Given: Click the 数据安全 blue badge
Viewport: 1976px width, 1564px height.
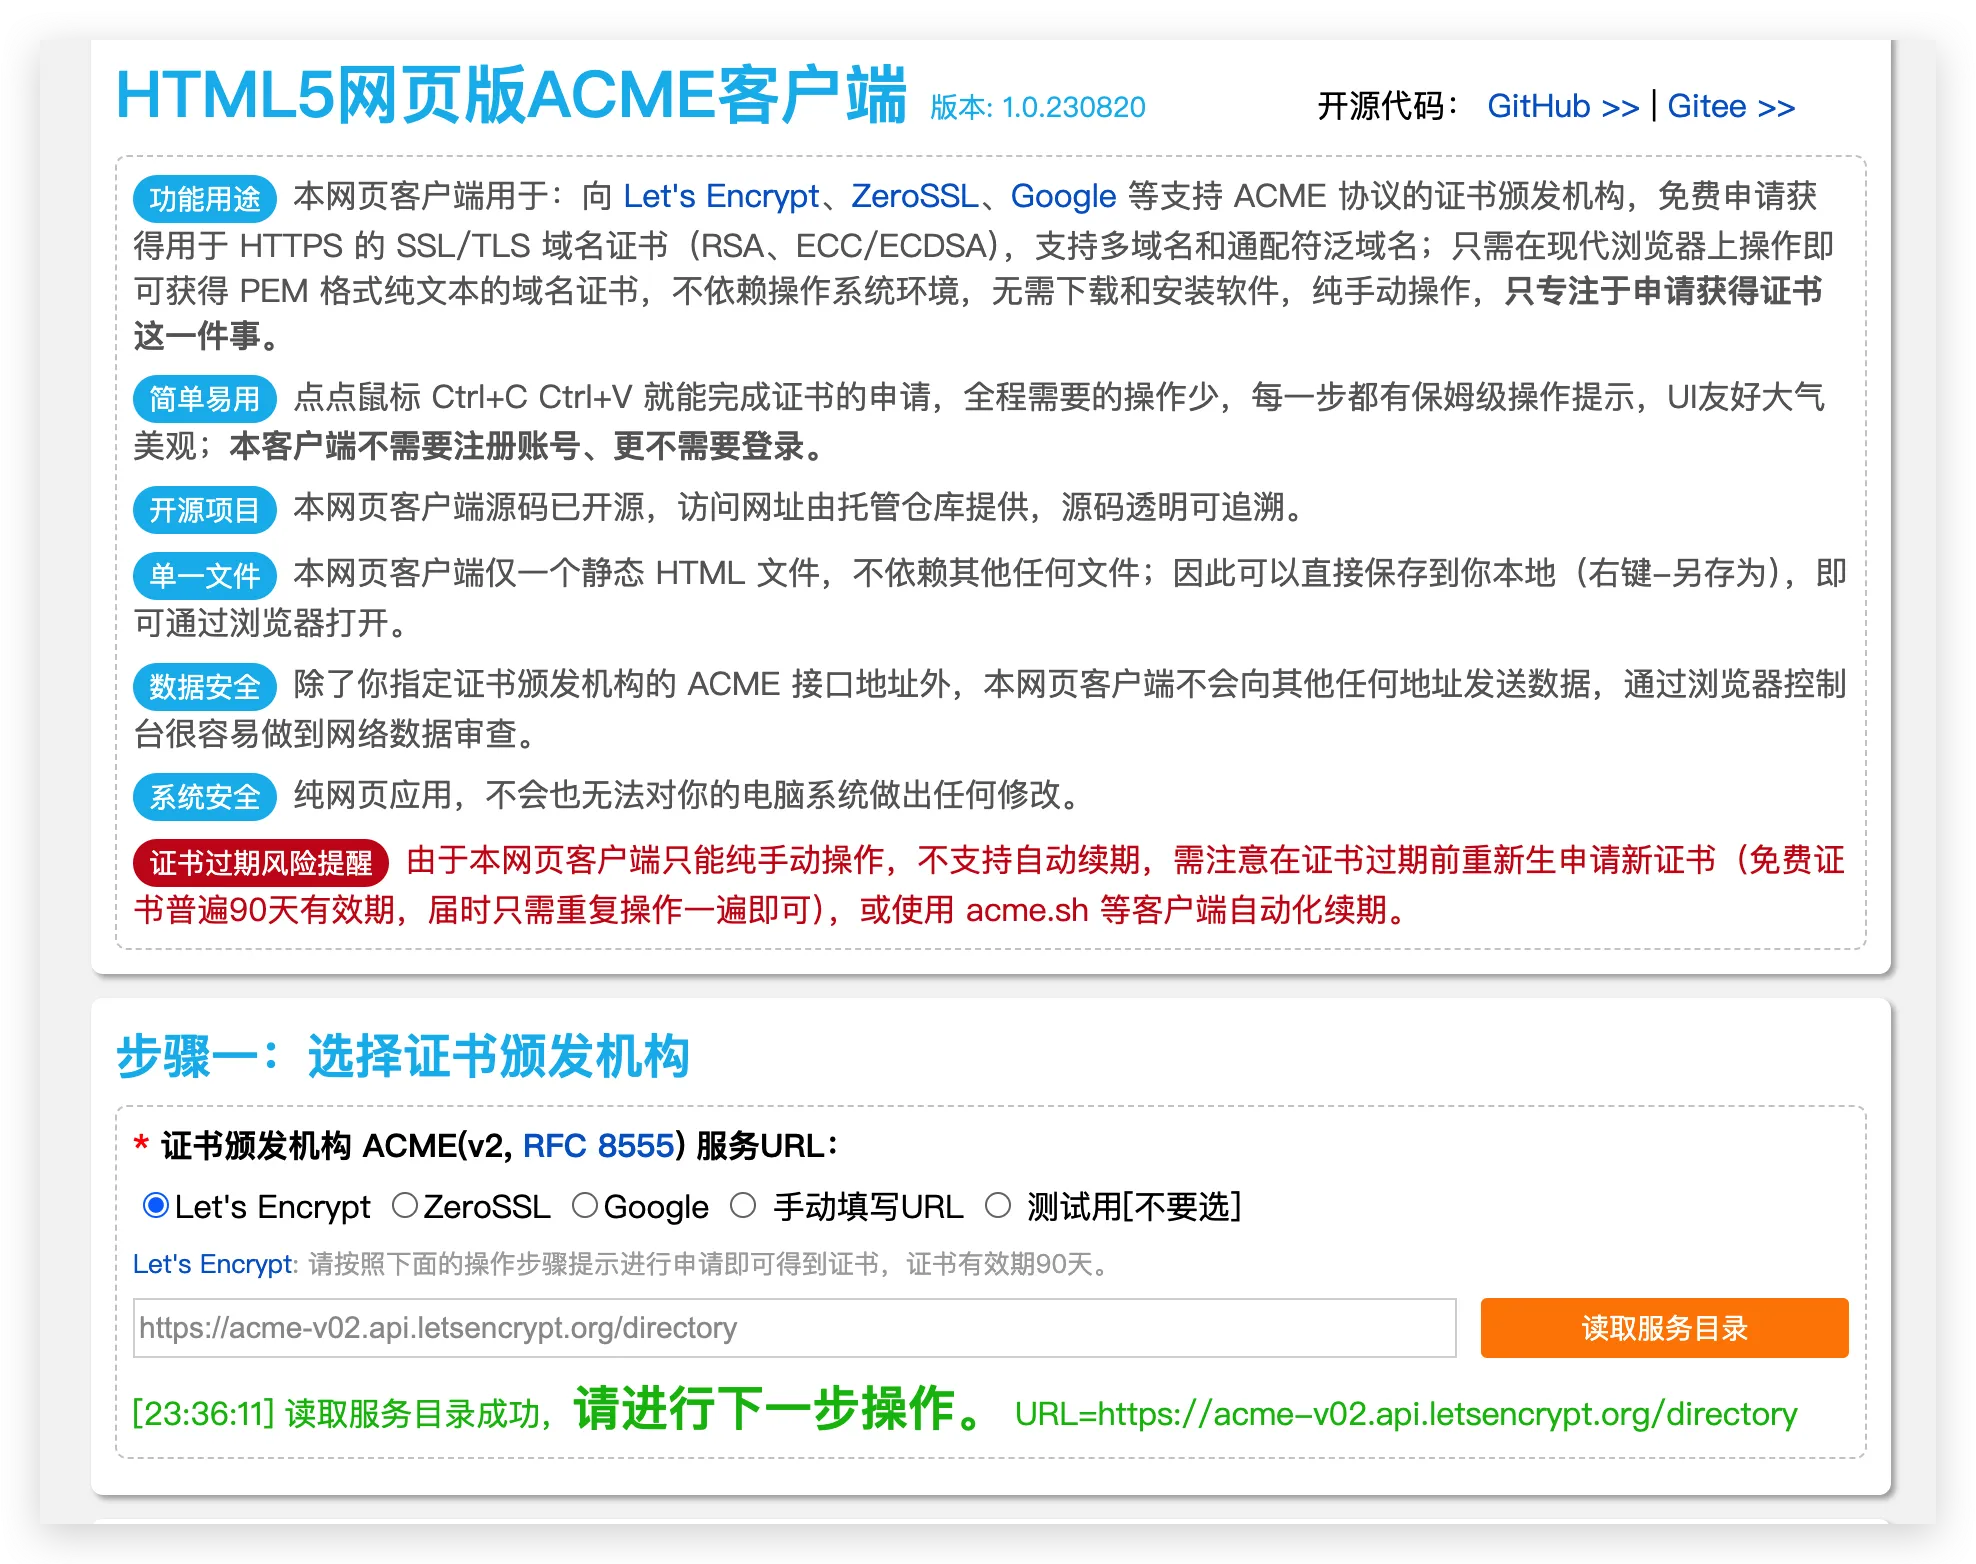Looking at the screenshot, I should tap(204, 687).
